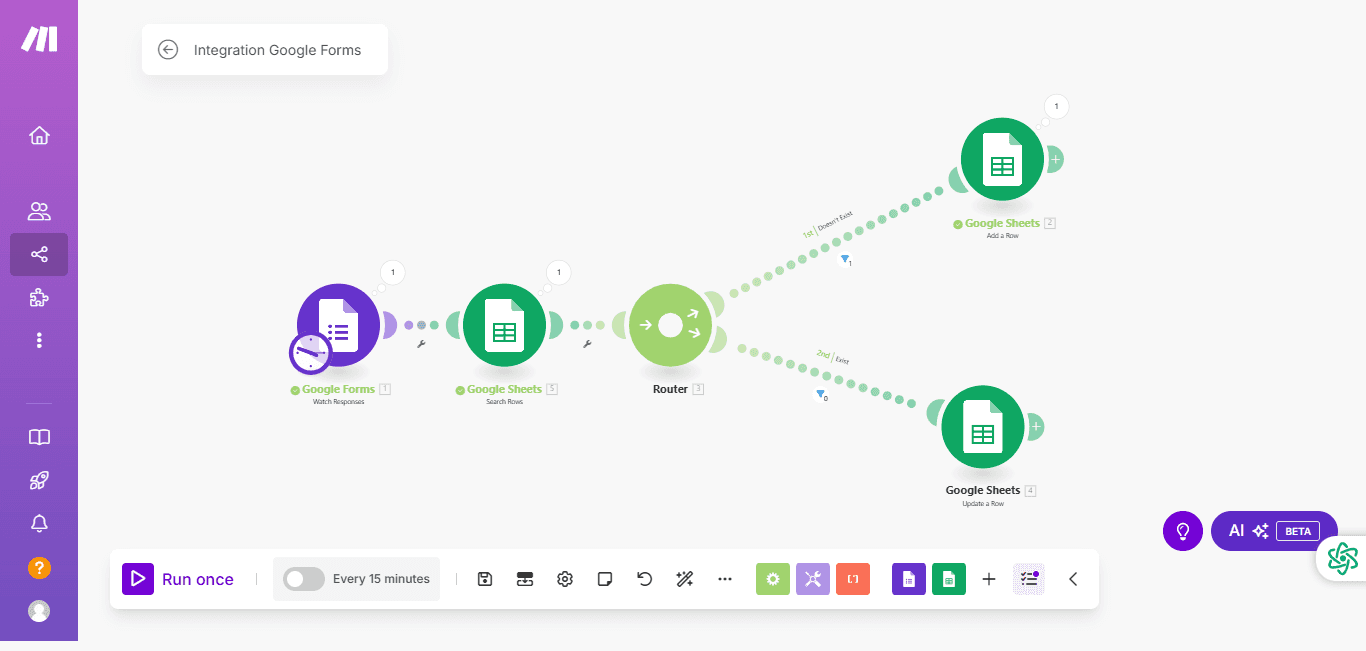
Task: Open the Import/Export blueprint icon
Action: (x=525, y=579)
